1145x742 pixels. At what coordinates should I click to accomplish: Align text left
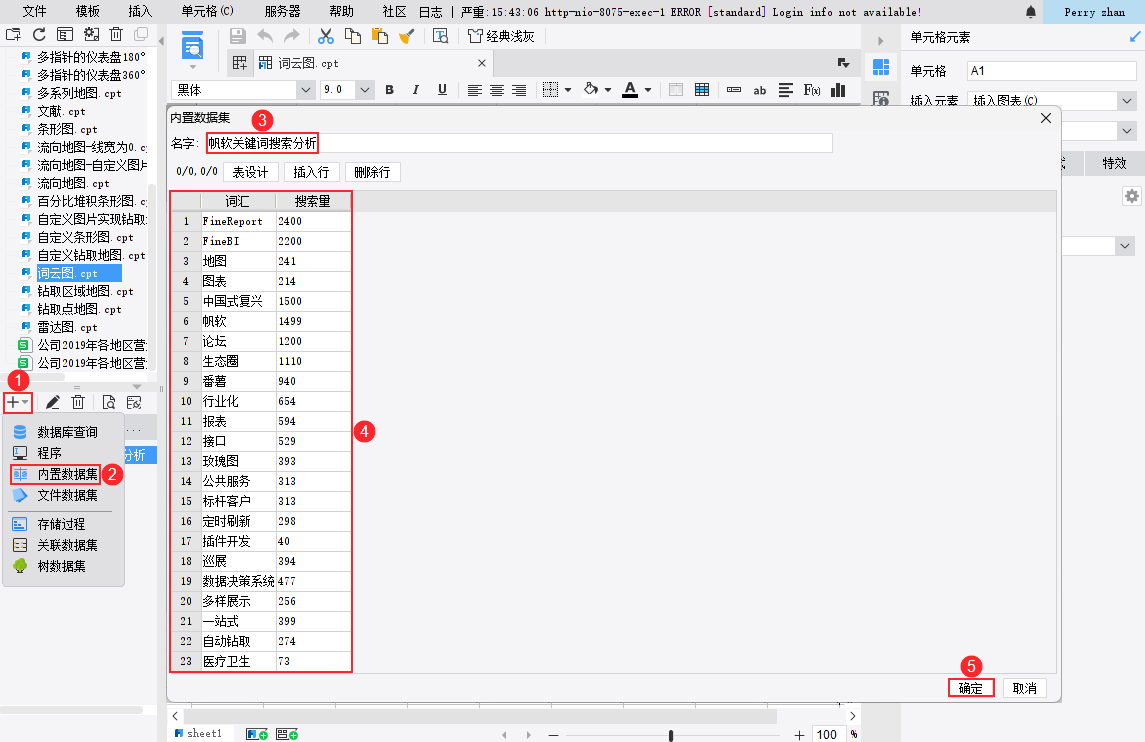475,90
